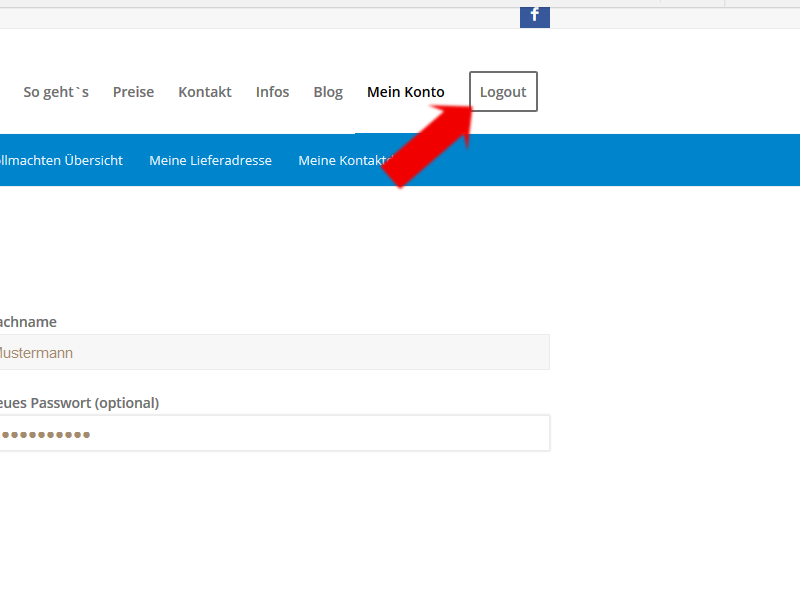Select the Meine Kontaktdaten tab

340,160
